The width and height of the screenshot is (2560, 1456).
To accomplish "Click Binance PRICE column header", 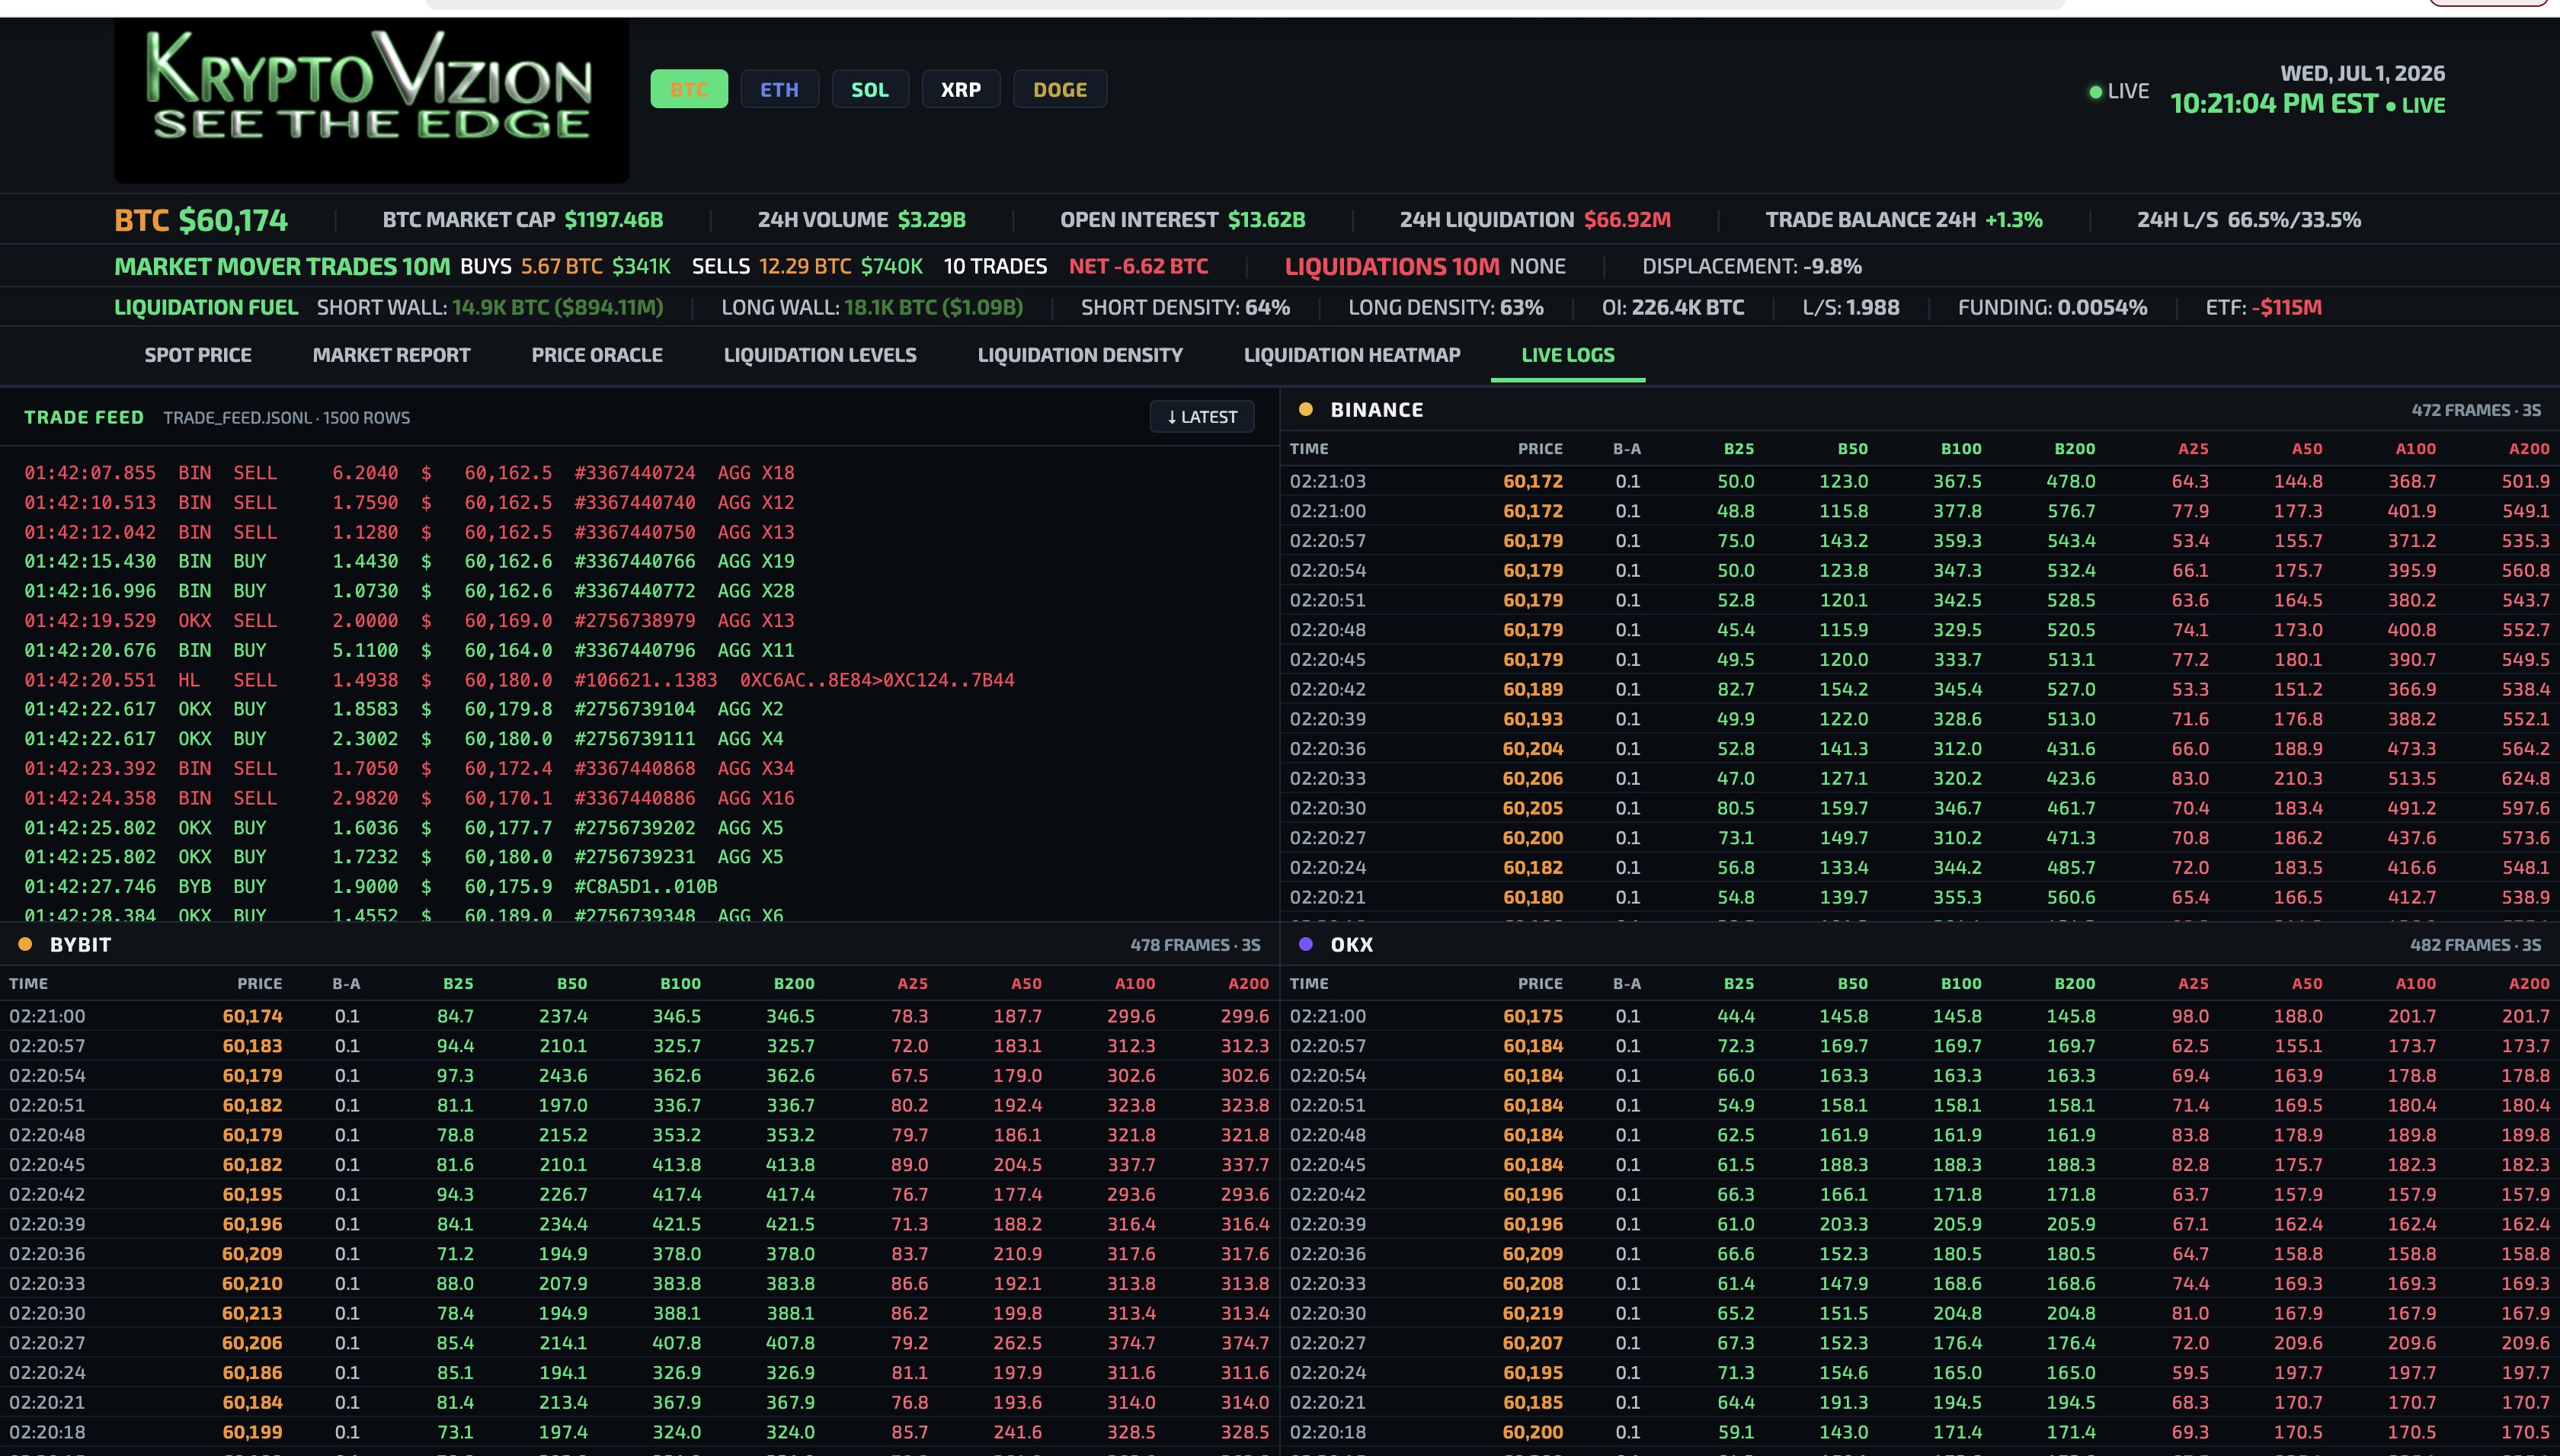I will pos(1540,449).
